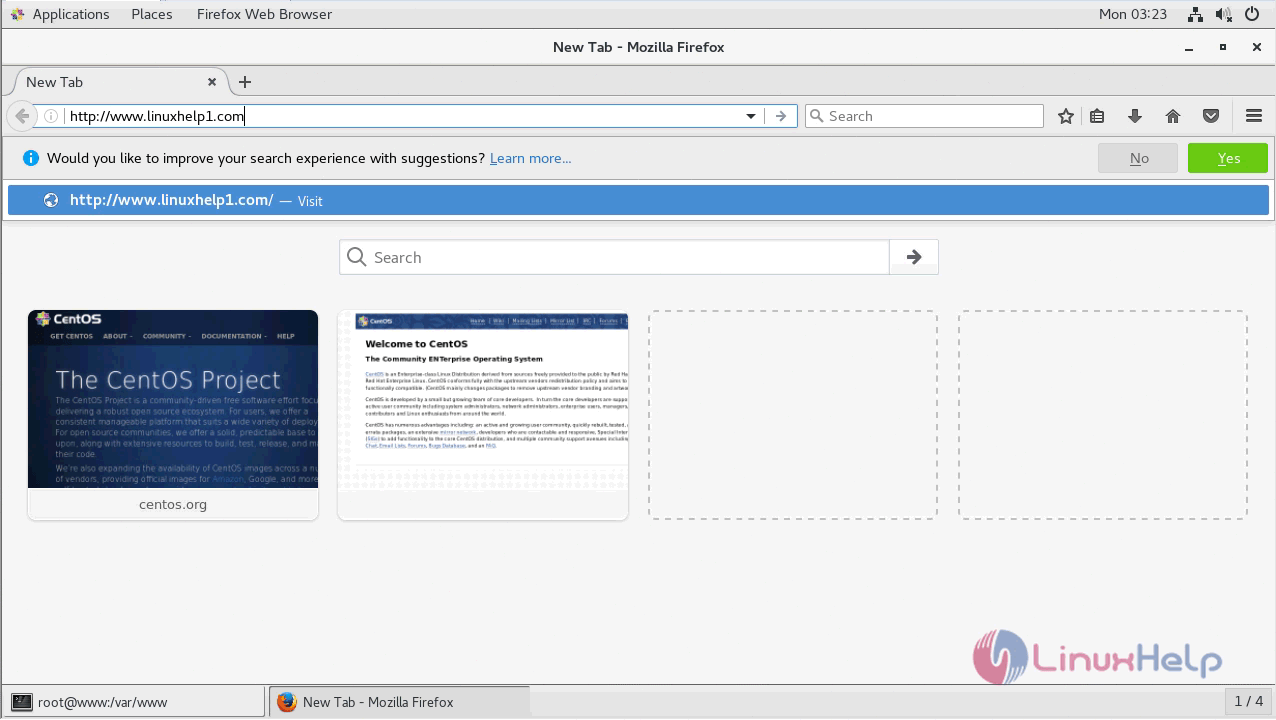The width and height of the screenshot is (1276, 720).
Task: Minimize the Firefox window
Action: point(1189,47)
